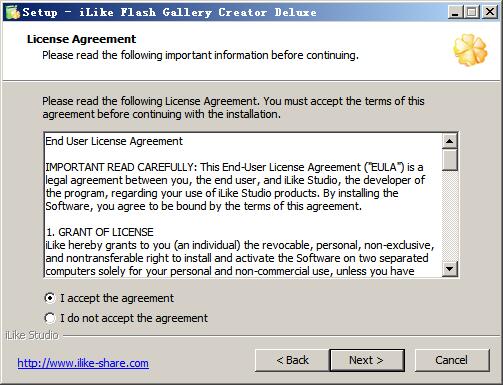Click the "1. GRANT OF LICENSE" line

pyautogui.click(x=99, y=232)
